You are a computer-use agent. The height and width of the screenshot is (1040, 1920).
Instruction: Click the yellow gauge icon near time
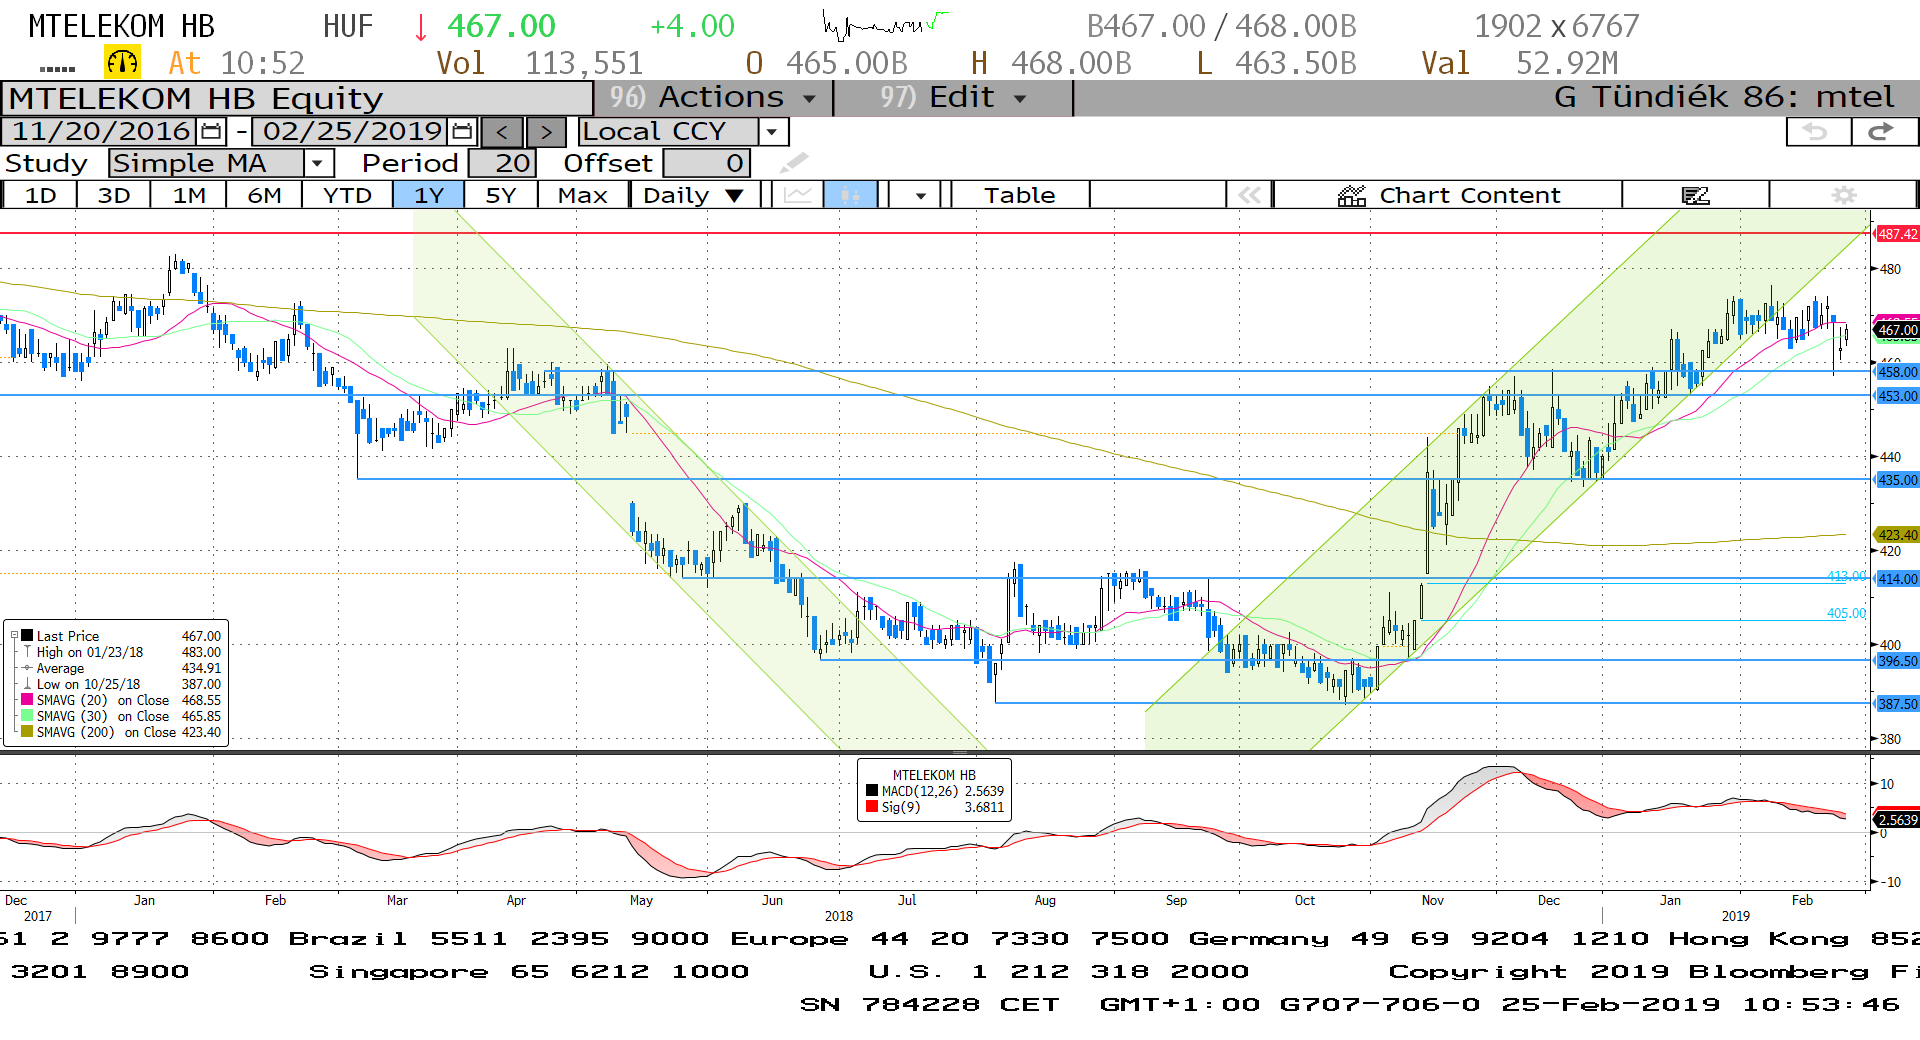click(x=122, y=63)
